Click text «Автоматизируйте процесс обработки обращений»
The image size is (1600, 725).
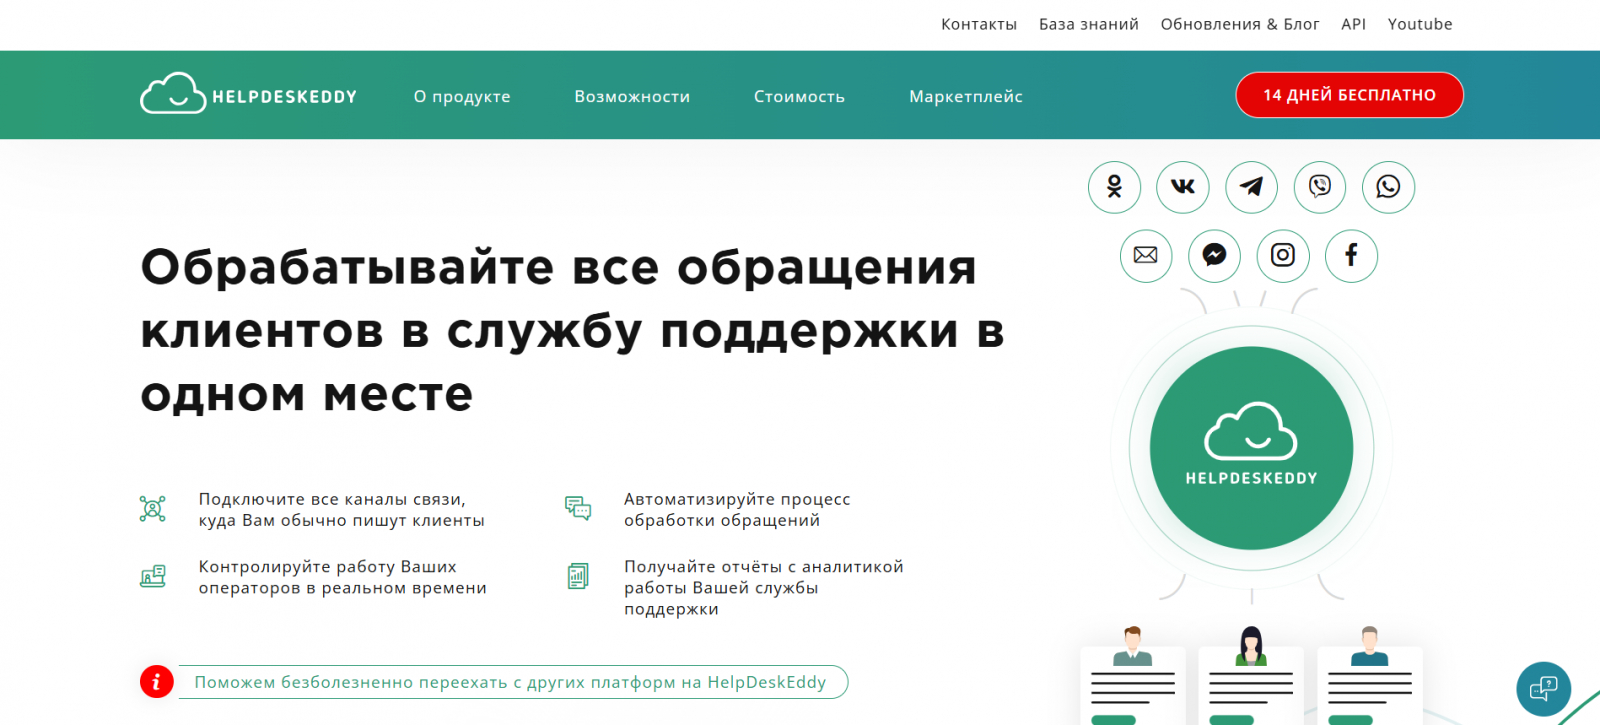737,510
